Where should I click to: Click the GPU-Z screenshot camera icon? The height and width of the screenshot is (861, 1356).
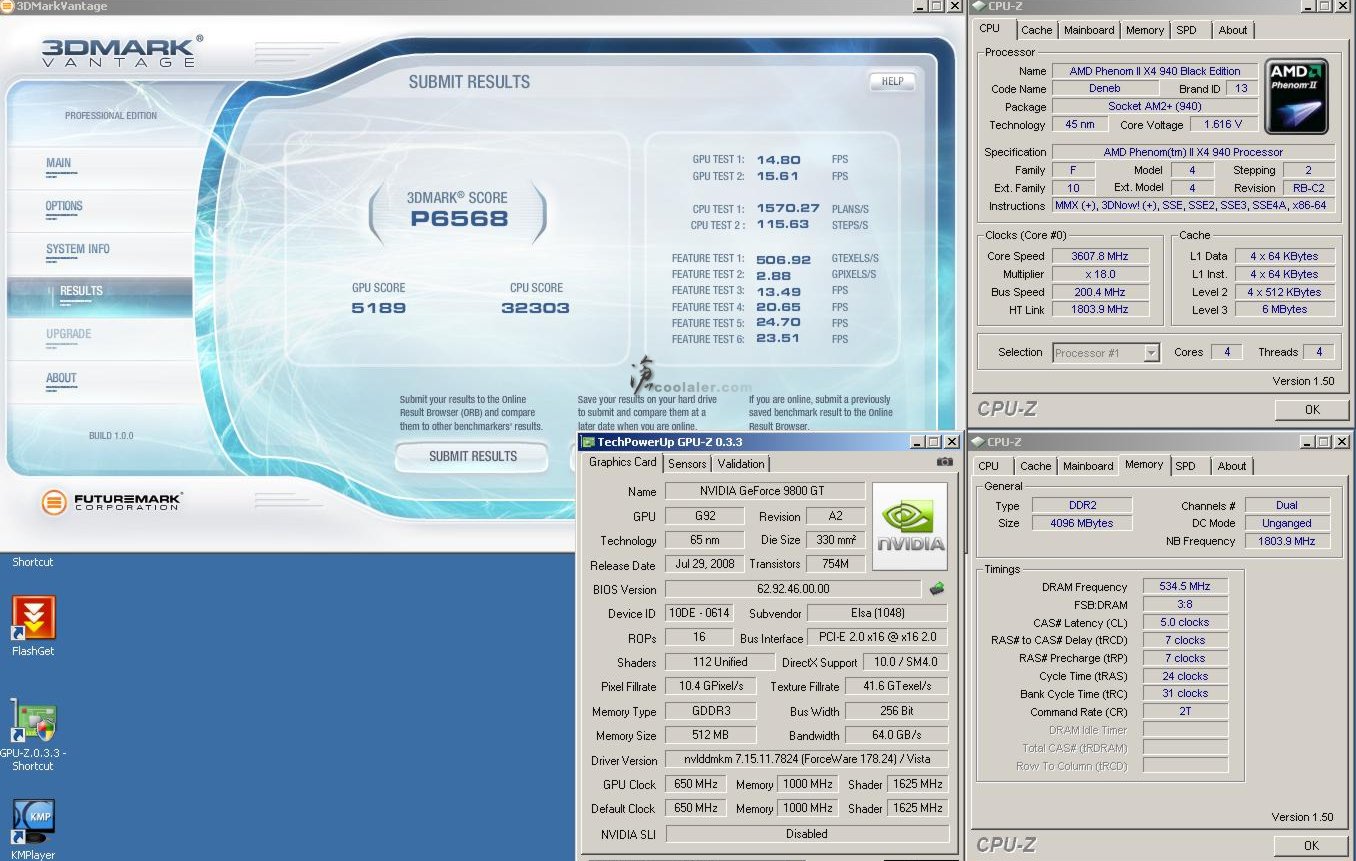coord(944,462)
